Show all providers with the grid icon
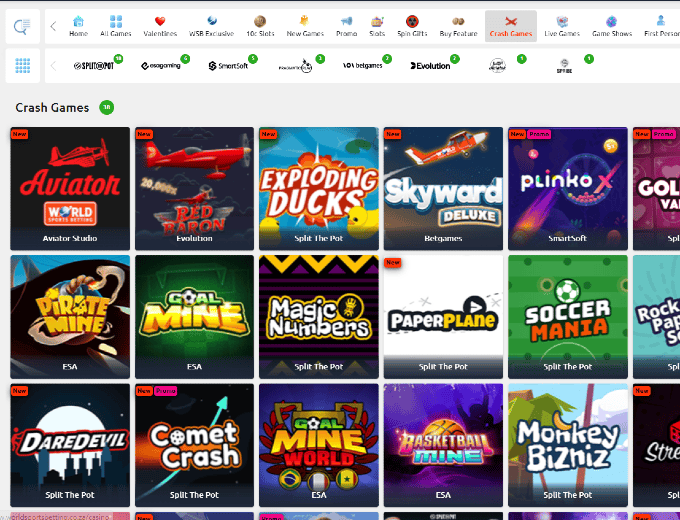The width and height of the screenshot is (680, 520). (x=23, y=65)
